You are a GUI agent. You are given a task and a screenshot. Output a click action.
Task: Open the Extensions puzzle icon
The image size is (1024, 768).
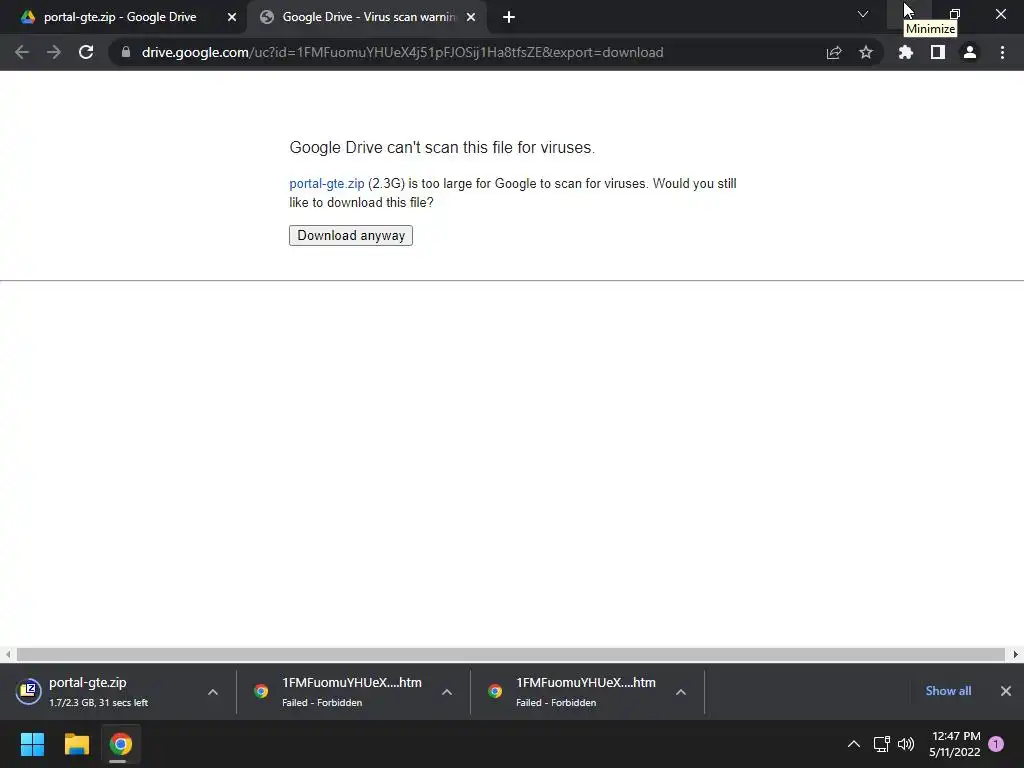(x=906, y=52)
